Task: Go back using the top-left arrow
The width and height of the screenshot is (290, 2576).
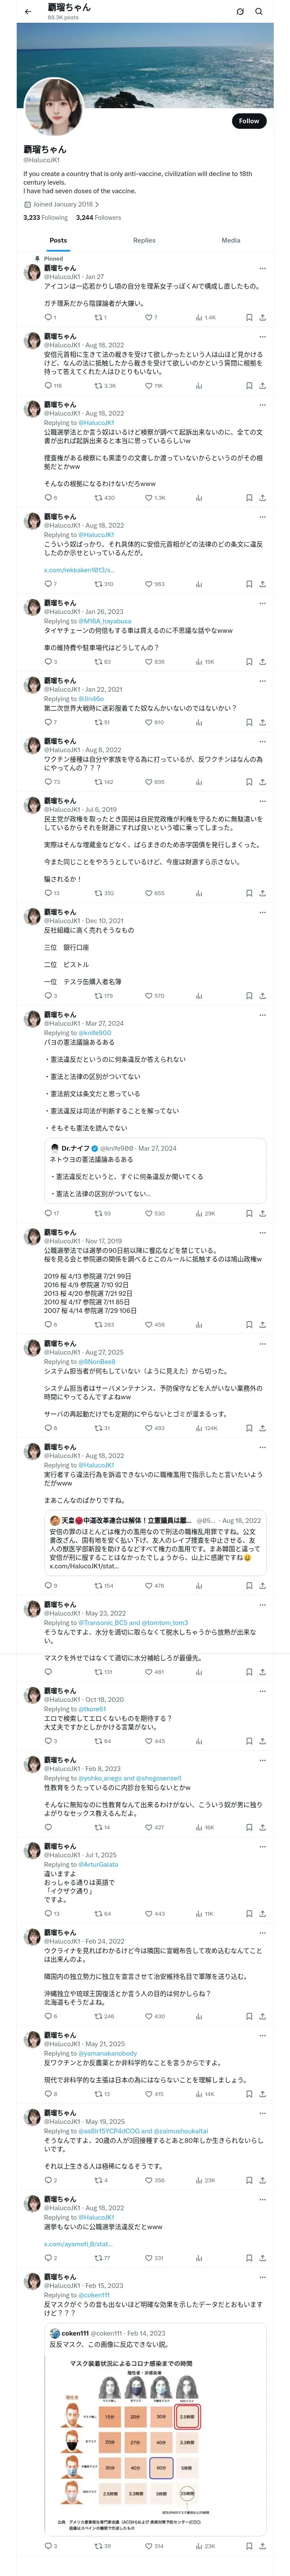Action: click(28, 12)
